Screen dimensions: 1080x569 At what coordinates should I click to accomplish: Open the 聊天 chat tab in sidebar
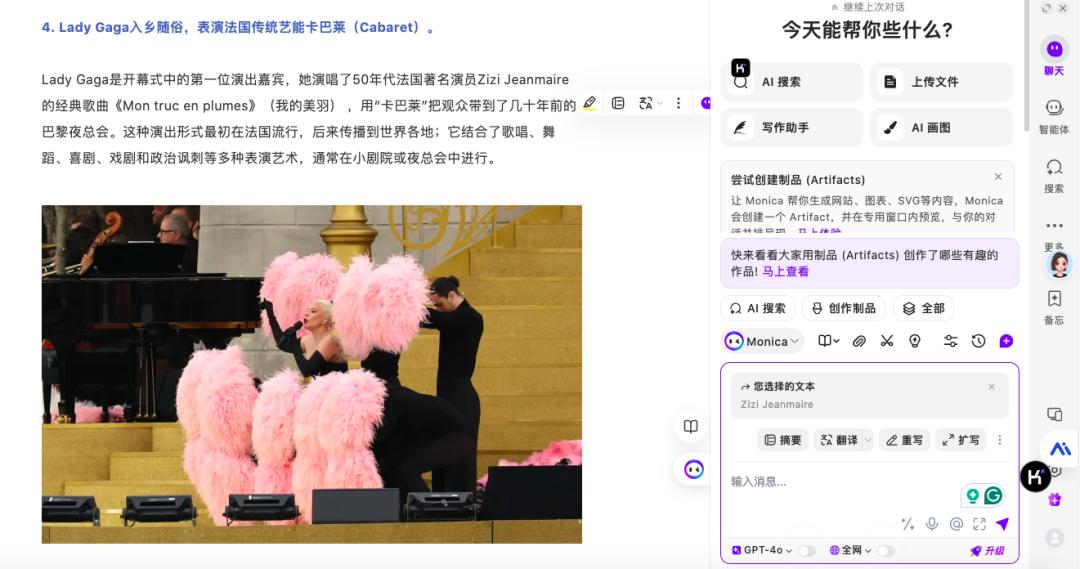point(1054,56)
